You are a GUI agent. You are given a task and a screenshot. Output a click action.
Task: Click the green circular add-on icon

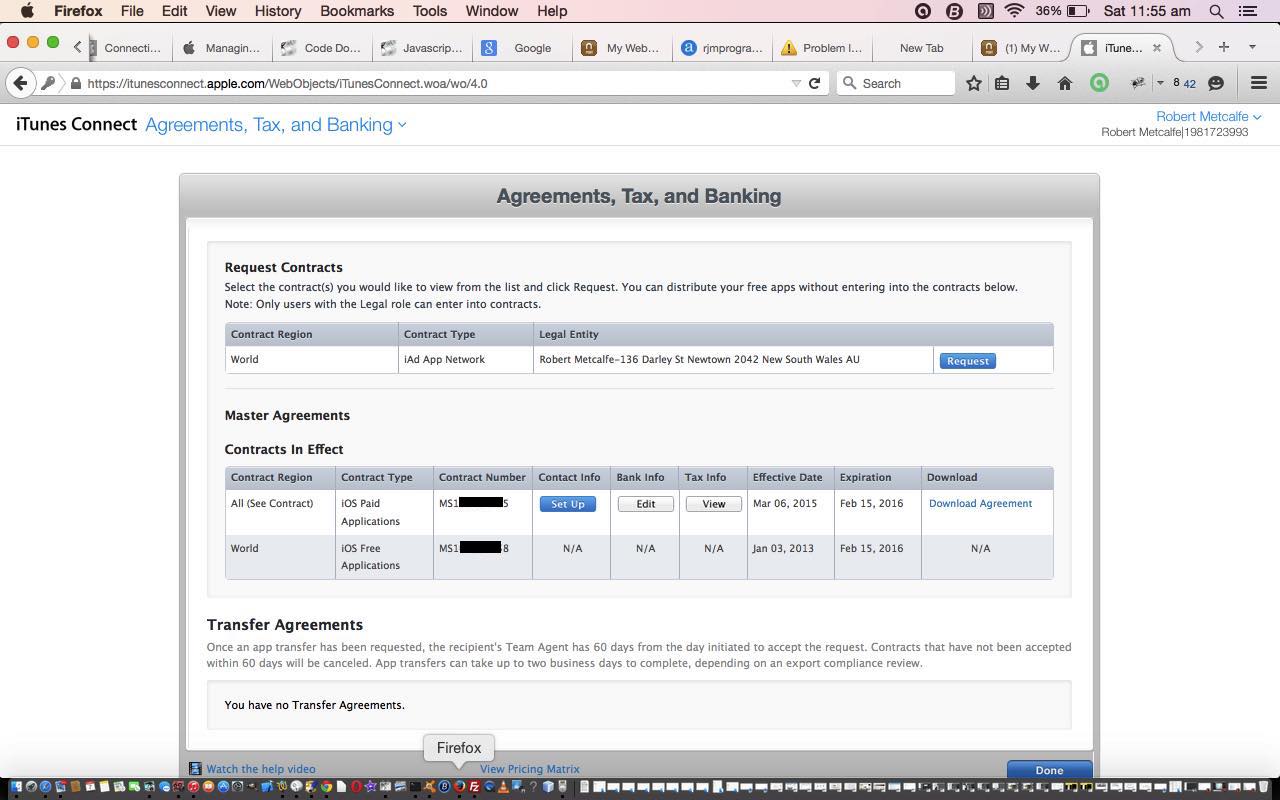pos(1099,83)
